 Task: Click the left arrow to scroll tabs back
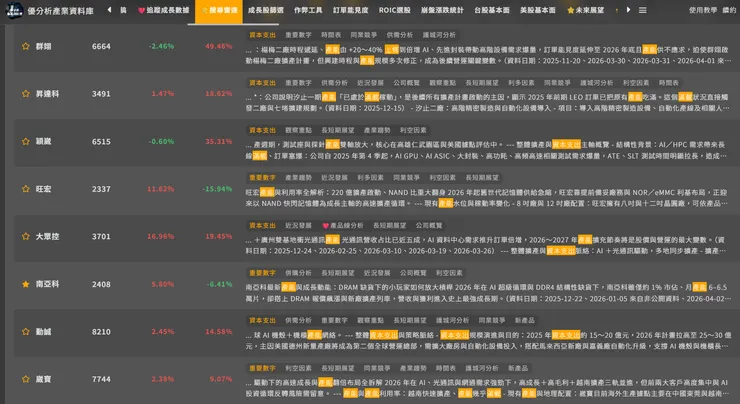click(109, 9)
